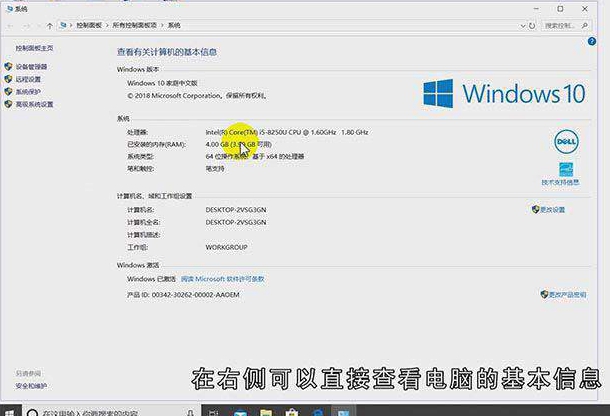Click the magnifier search icon
Screen dimensions: 610x416
point(584,26)
